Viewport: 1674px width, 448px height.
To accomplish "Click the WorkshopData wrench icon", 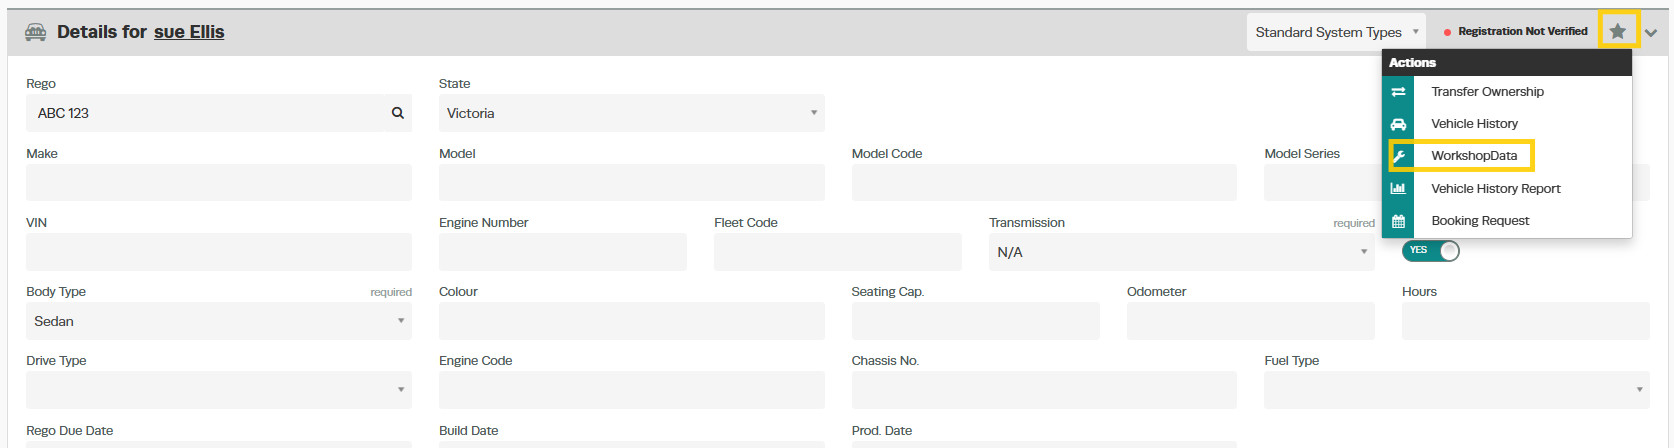I will tap(1398, 156).
